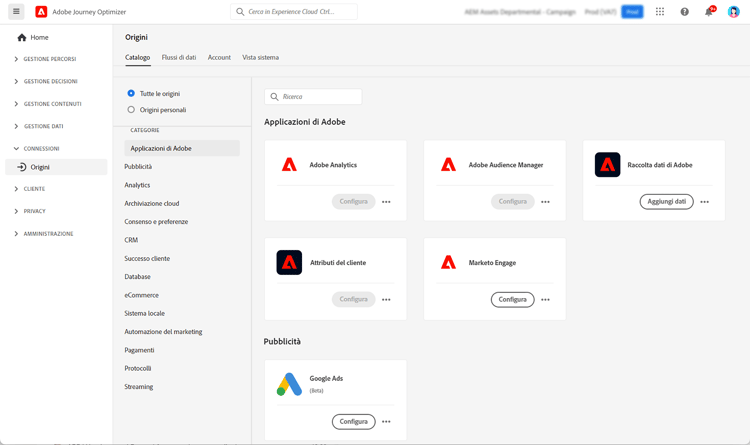Click Configura for Adobe Audience Manager
Image resolution: width=750 pixels, height=445 pixels.
click(x=512, y=201)
